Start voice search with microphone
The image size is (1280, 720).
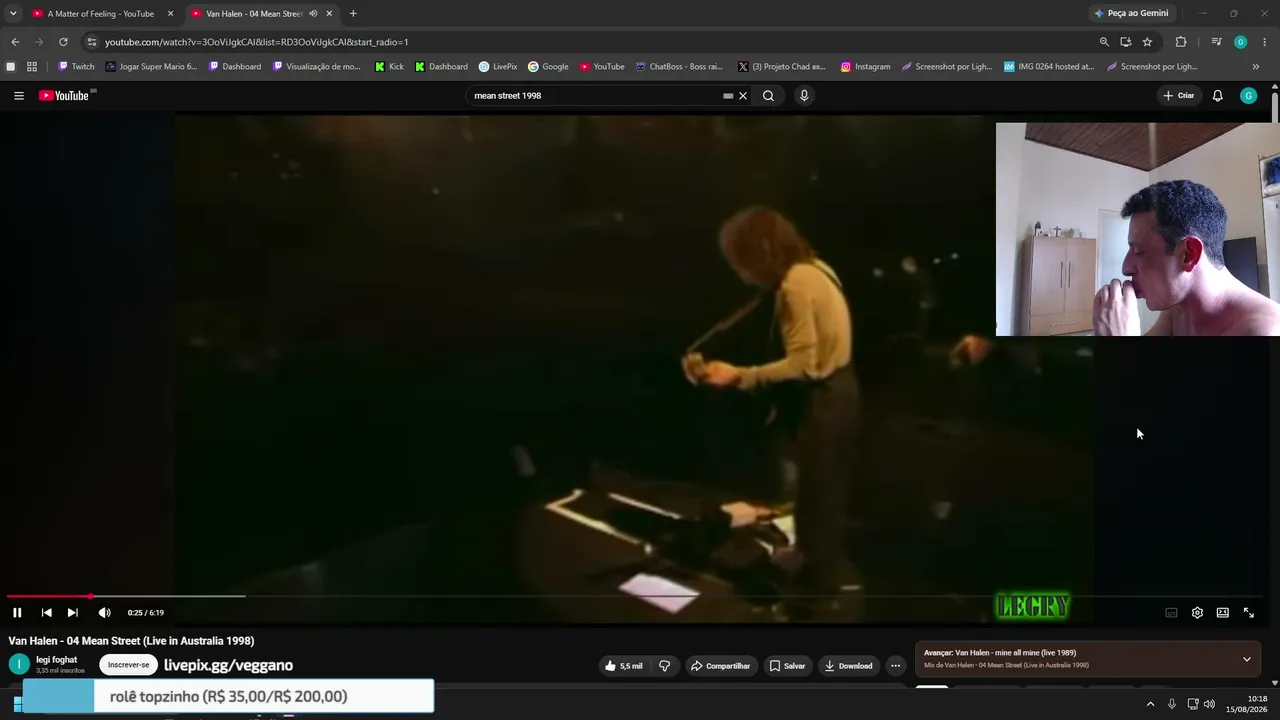(x=804, y=96)
